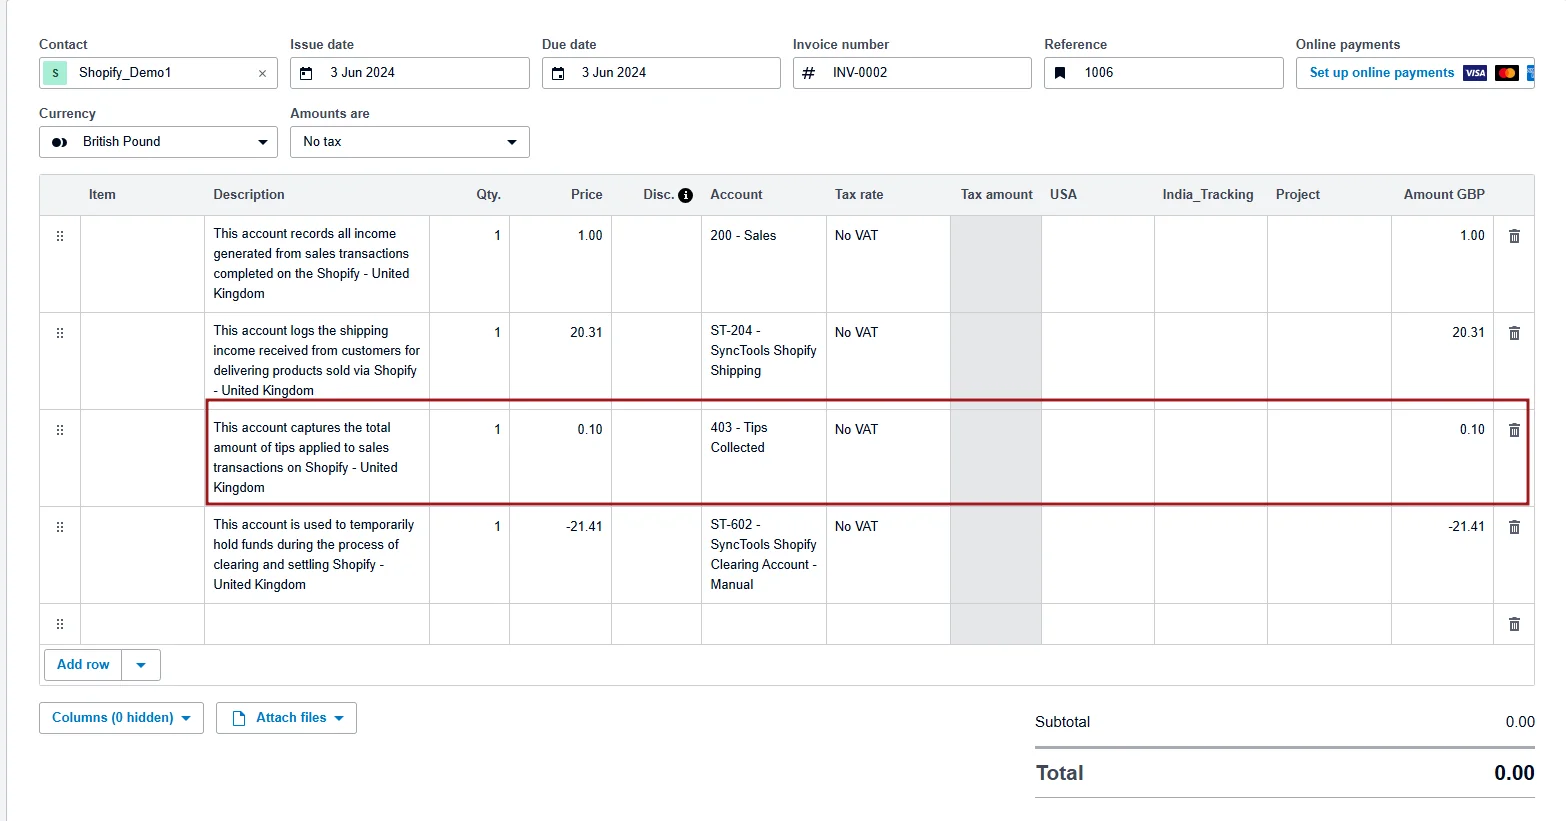Click the Reference field containing 1006
This screenshot has height=821, width=1566.
point(1177,73)
